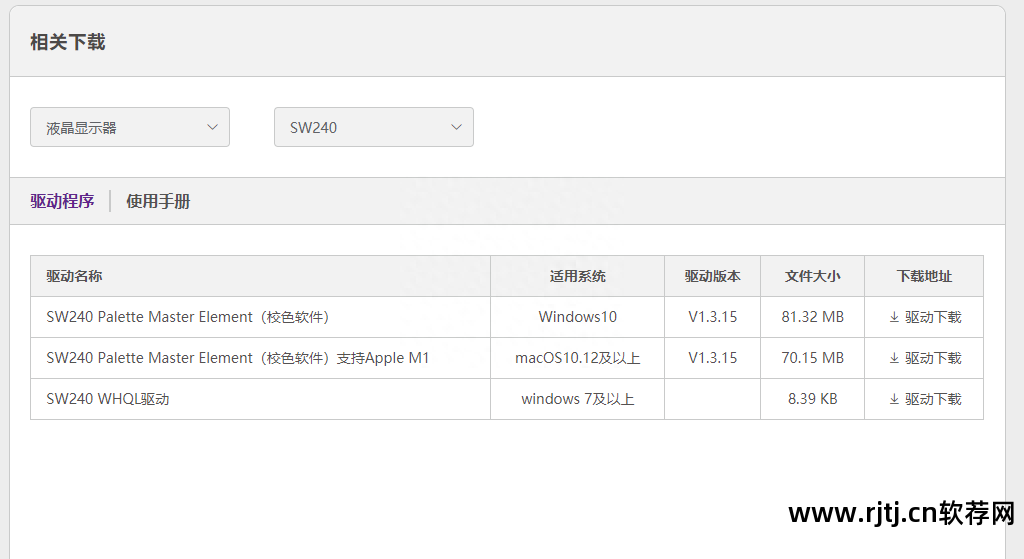1024x559 pixels.
Task: Click the windows 7及以上 system cell
Action: click(x=577, y=399)
